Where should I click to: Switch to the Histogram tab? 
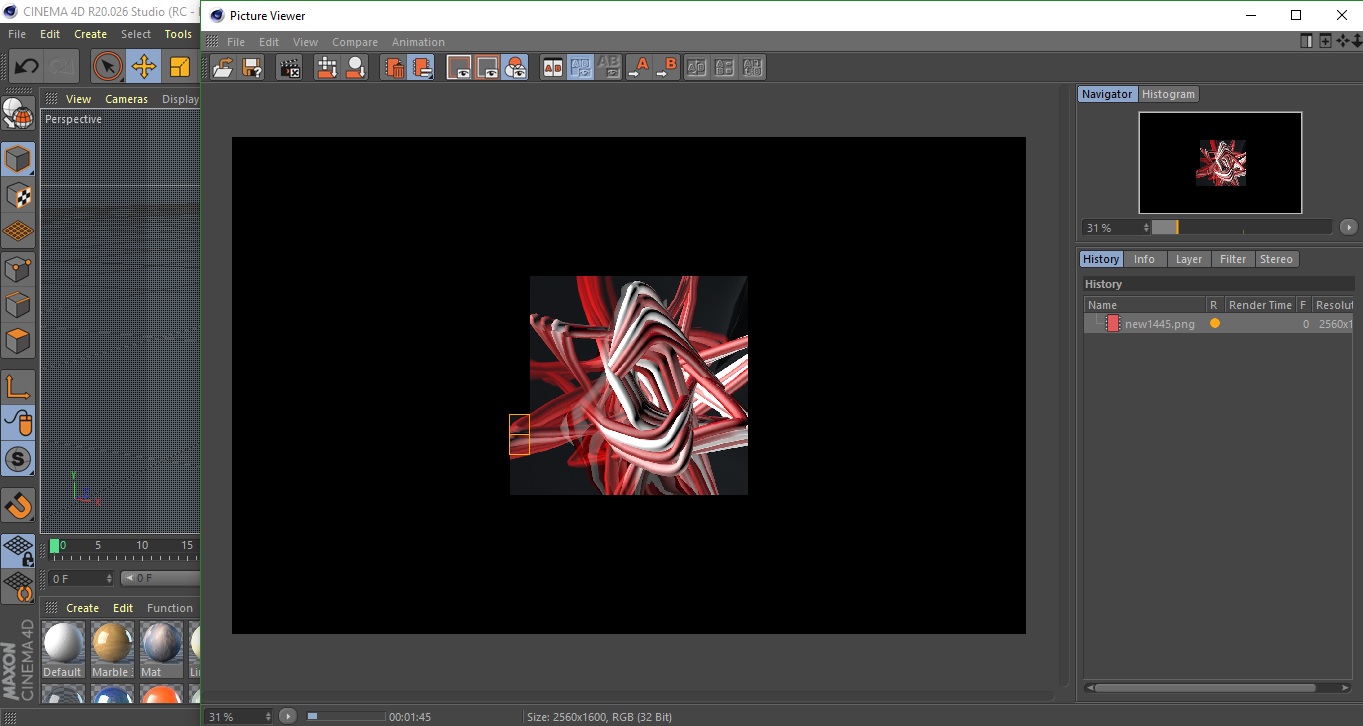coord(1168,94)
